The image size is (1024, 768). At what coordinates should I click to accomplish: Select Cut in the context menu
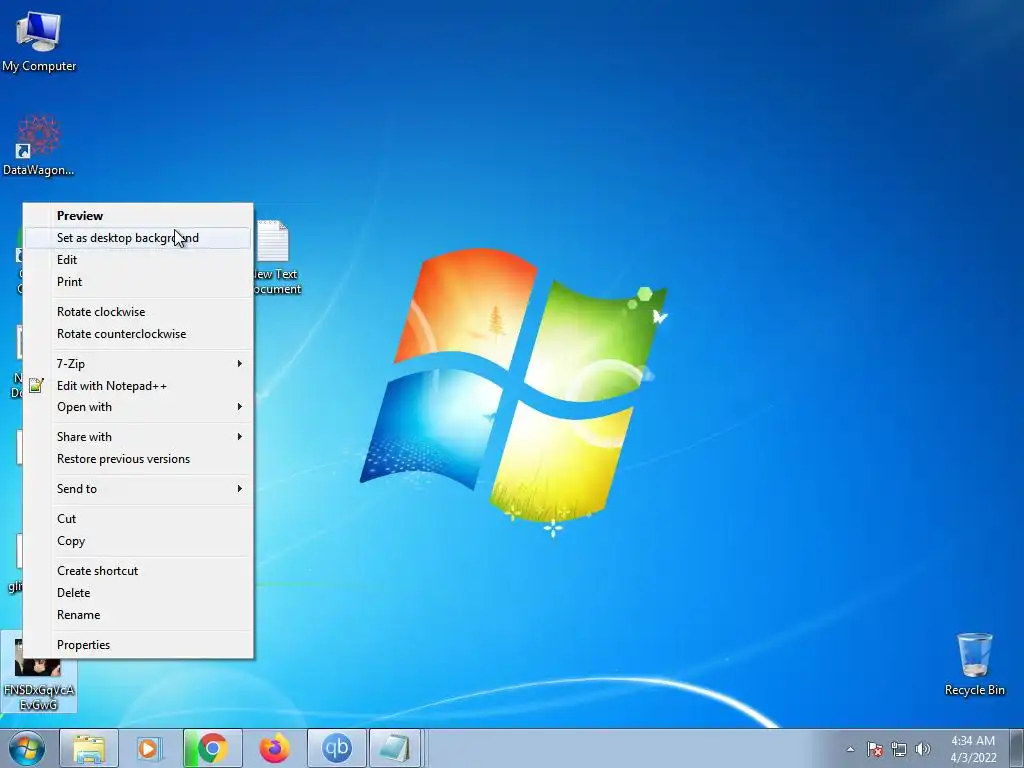[x=138, y=519]
